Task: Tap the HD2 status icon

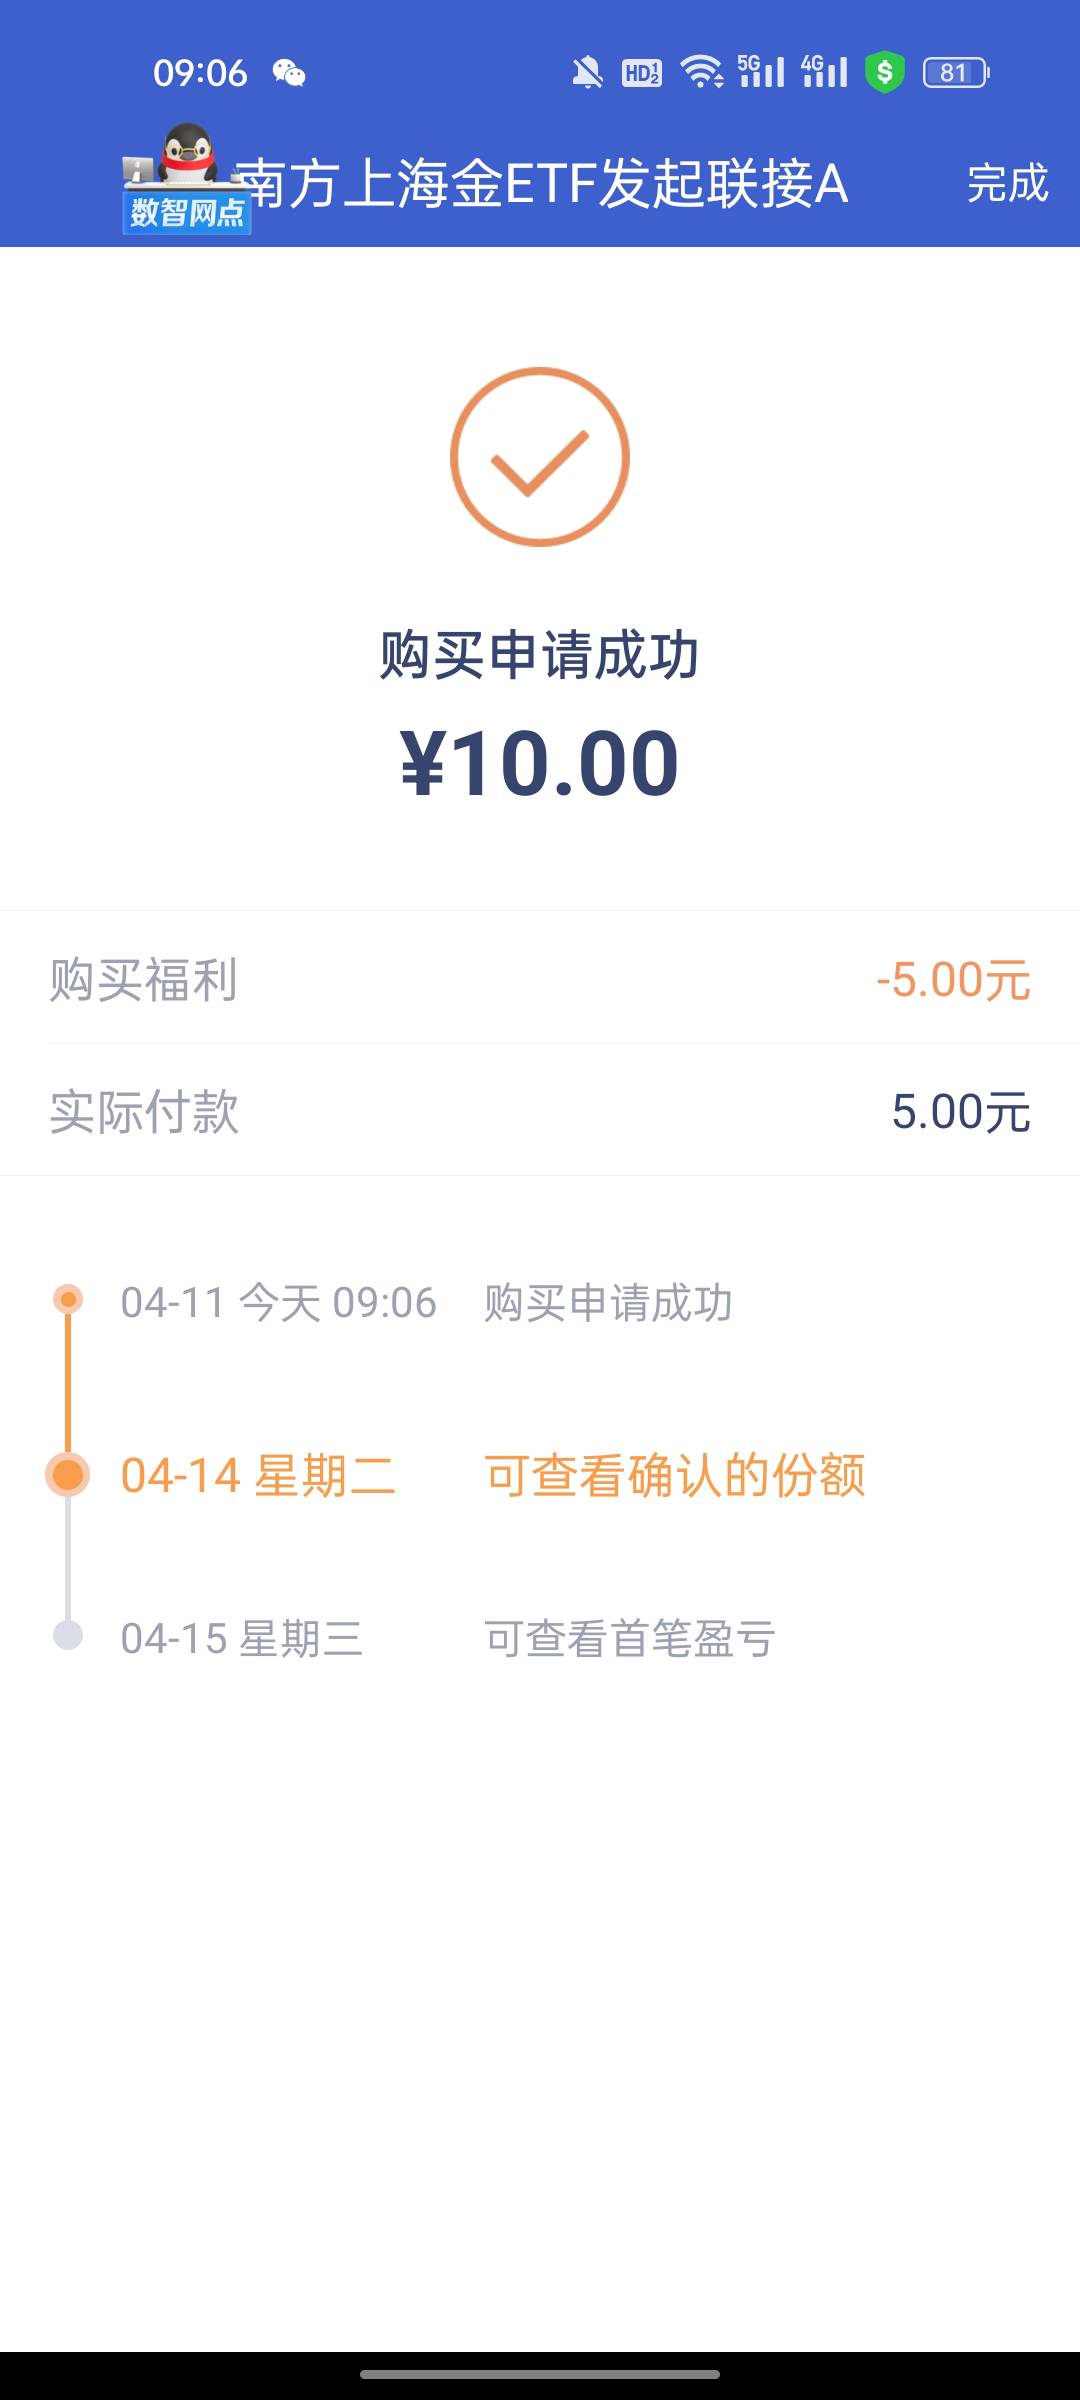Action: [x=642, y=73]
